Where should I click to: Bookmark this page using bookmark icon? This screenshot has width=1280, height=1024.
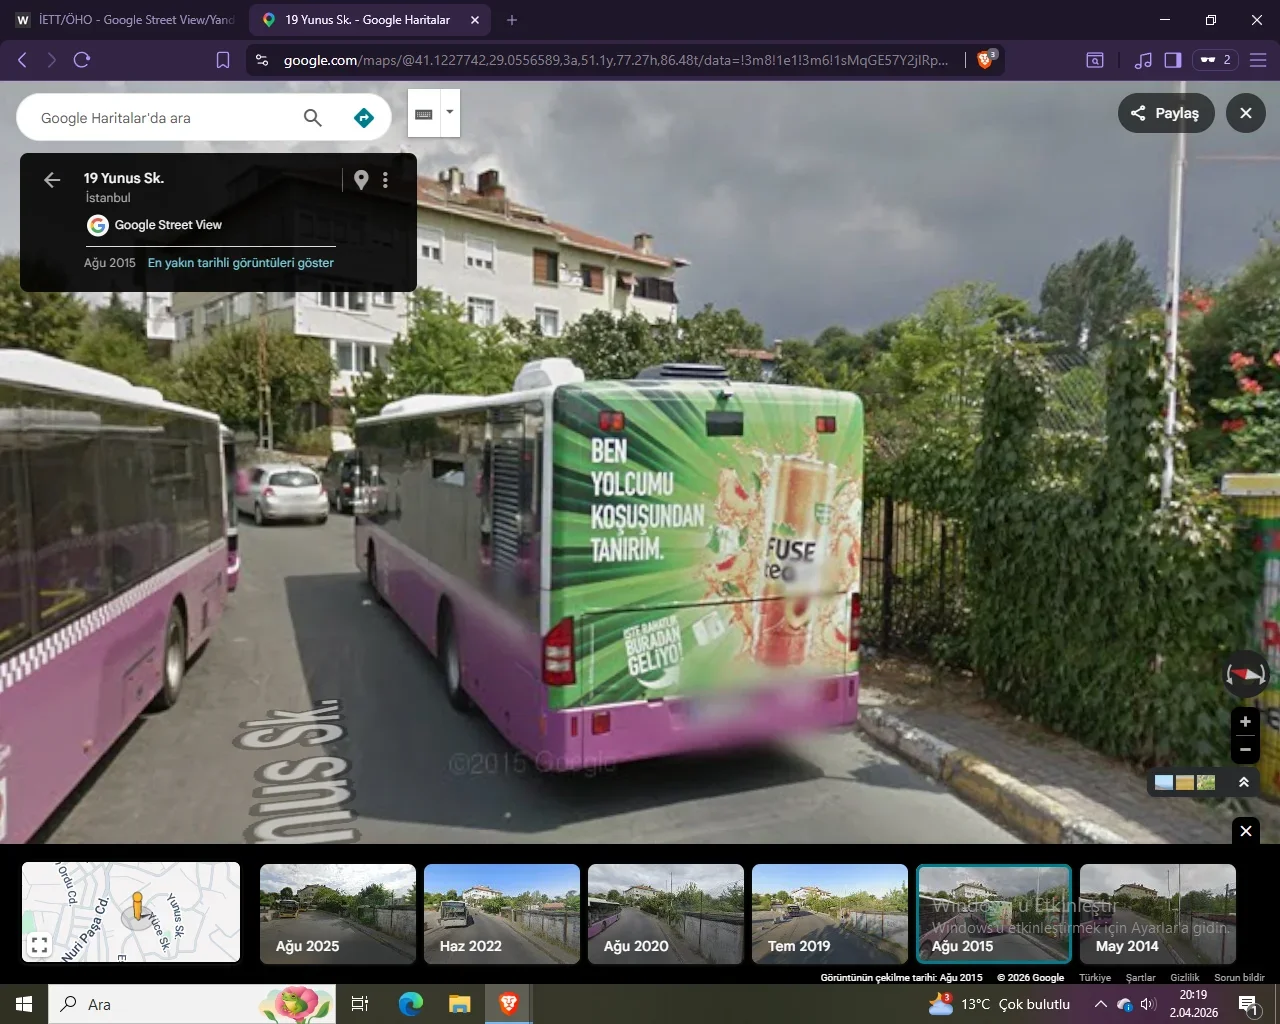click(223, 60)
